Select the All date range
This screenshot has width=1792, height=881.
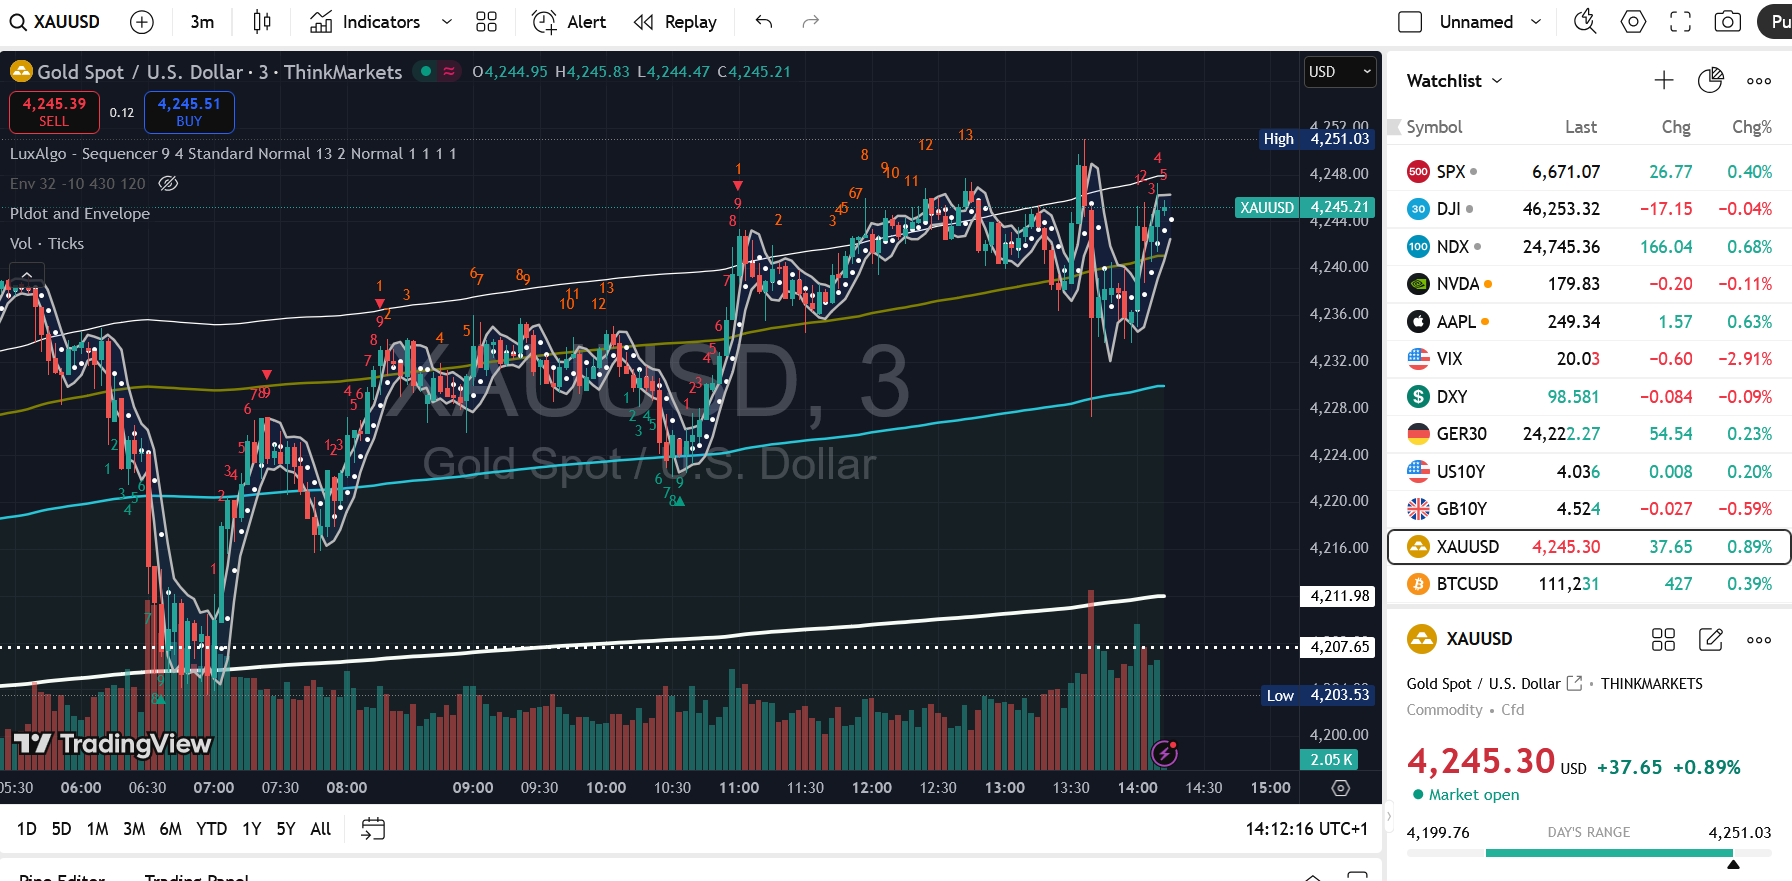[x=321, y=829]
